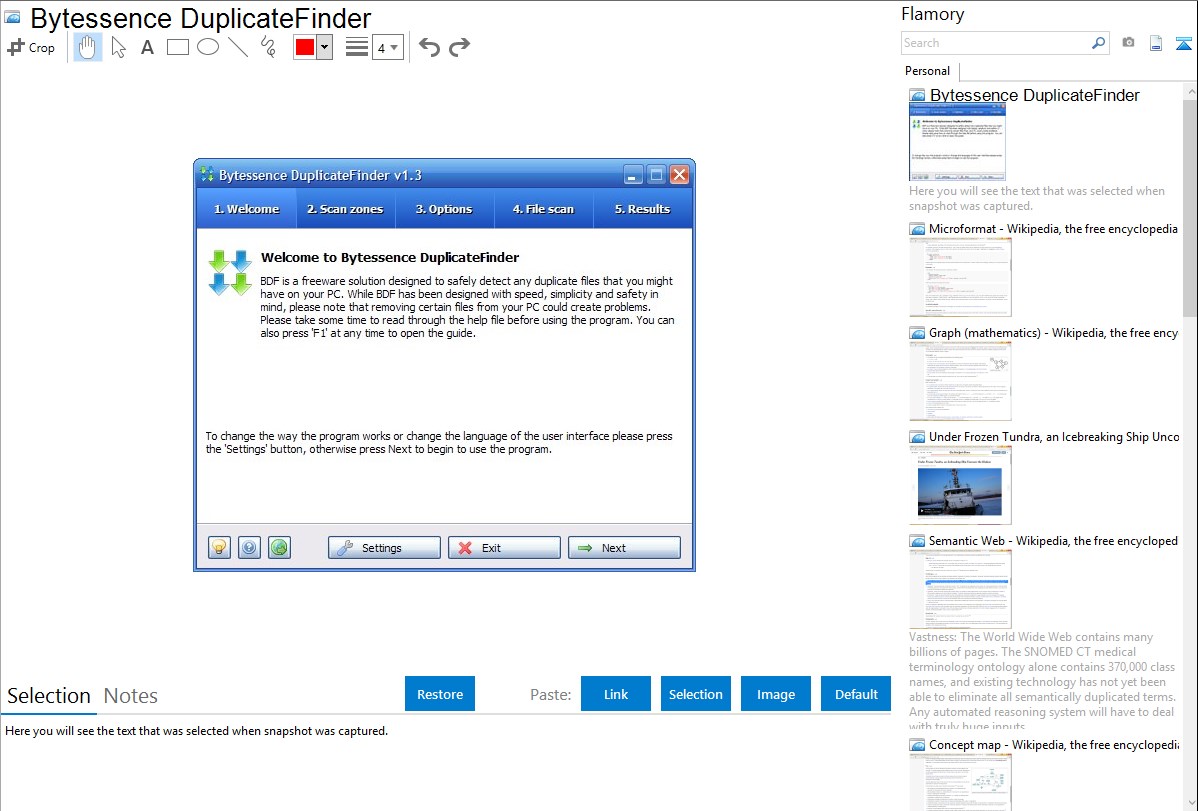Pick the rectangle drawing tool
Image resolution: width=1198 pixels, height=811 pixels.
(177, 47)
